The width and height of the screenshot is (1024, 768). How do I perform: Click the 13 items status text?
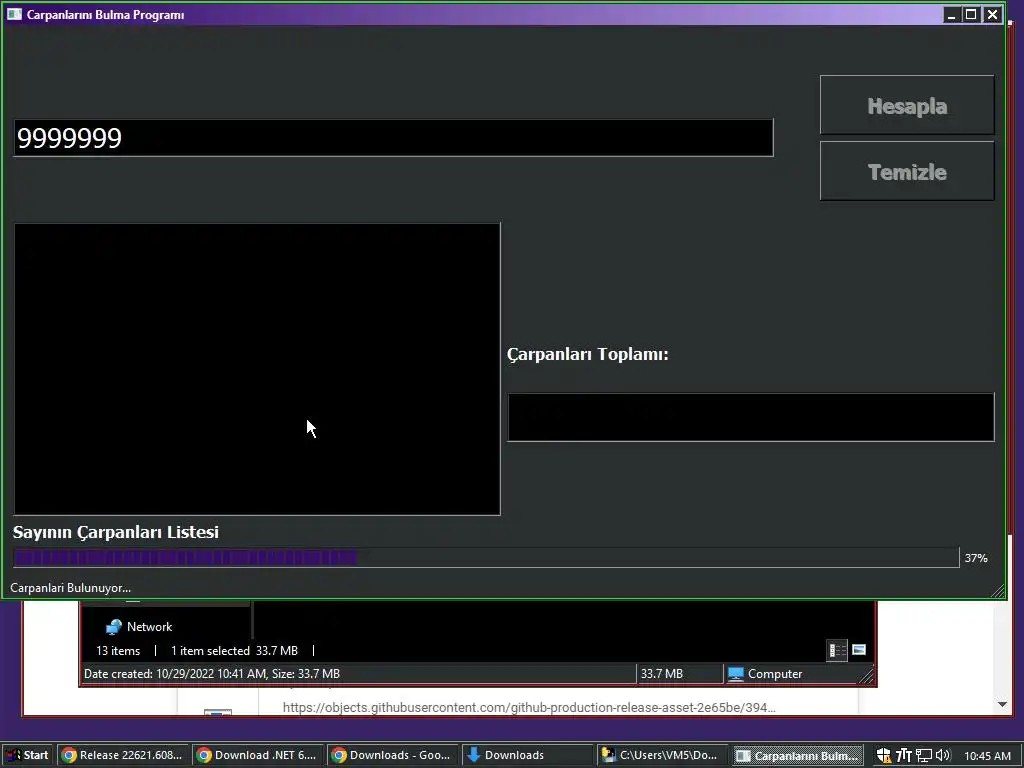tap(118, 650)
